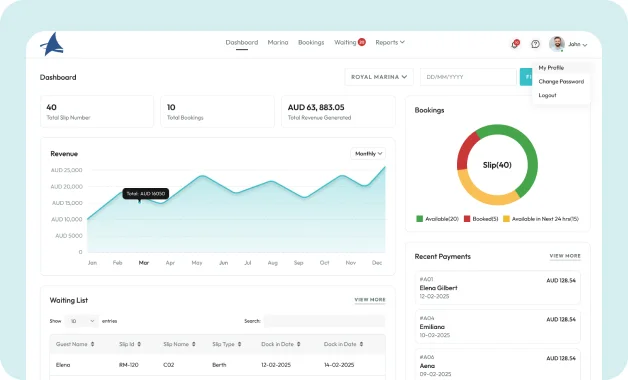Click the DD/MM/YYYY date input field
This screenshot has height=380, width=628.
pyautogui.click(x=468, y=77)
